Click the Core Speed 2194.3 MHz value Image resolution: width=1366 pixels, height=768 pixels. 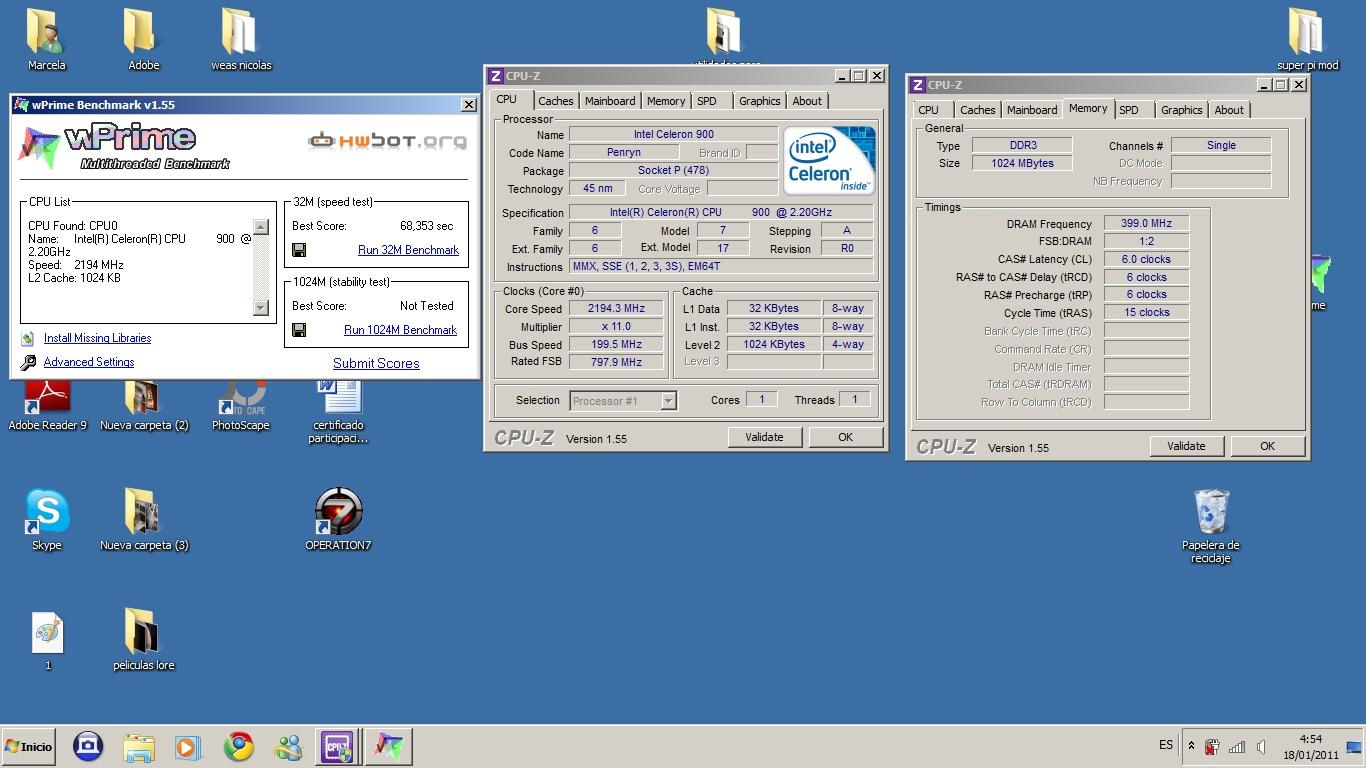pyautogui.click(x=616, y=309)
